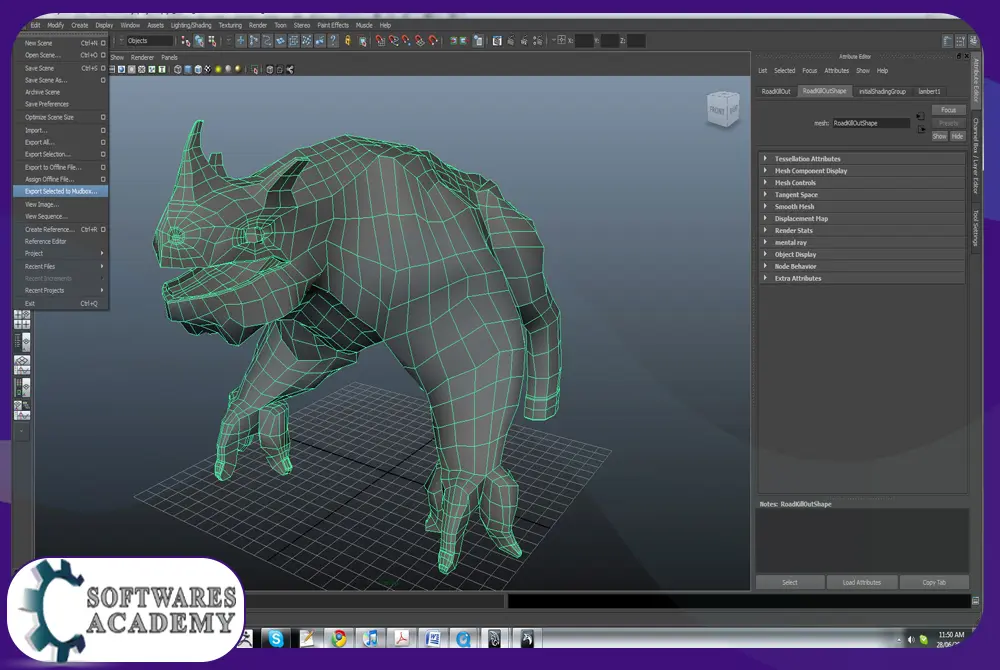Viewport: 1000px width, 670px height.
Task: Expand Smooth Mesh section
Action: coord(862,207)
